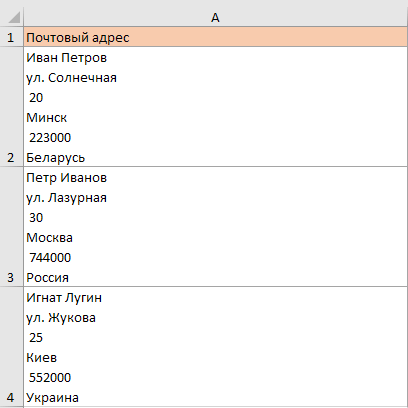Select column A header

(215, 18)
